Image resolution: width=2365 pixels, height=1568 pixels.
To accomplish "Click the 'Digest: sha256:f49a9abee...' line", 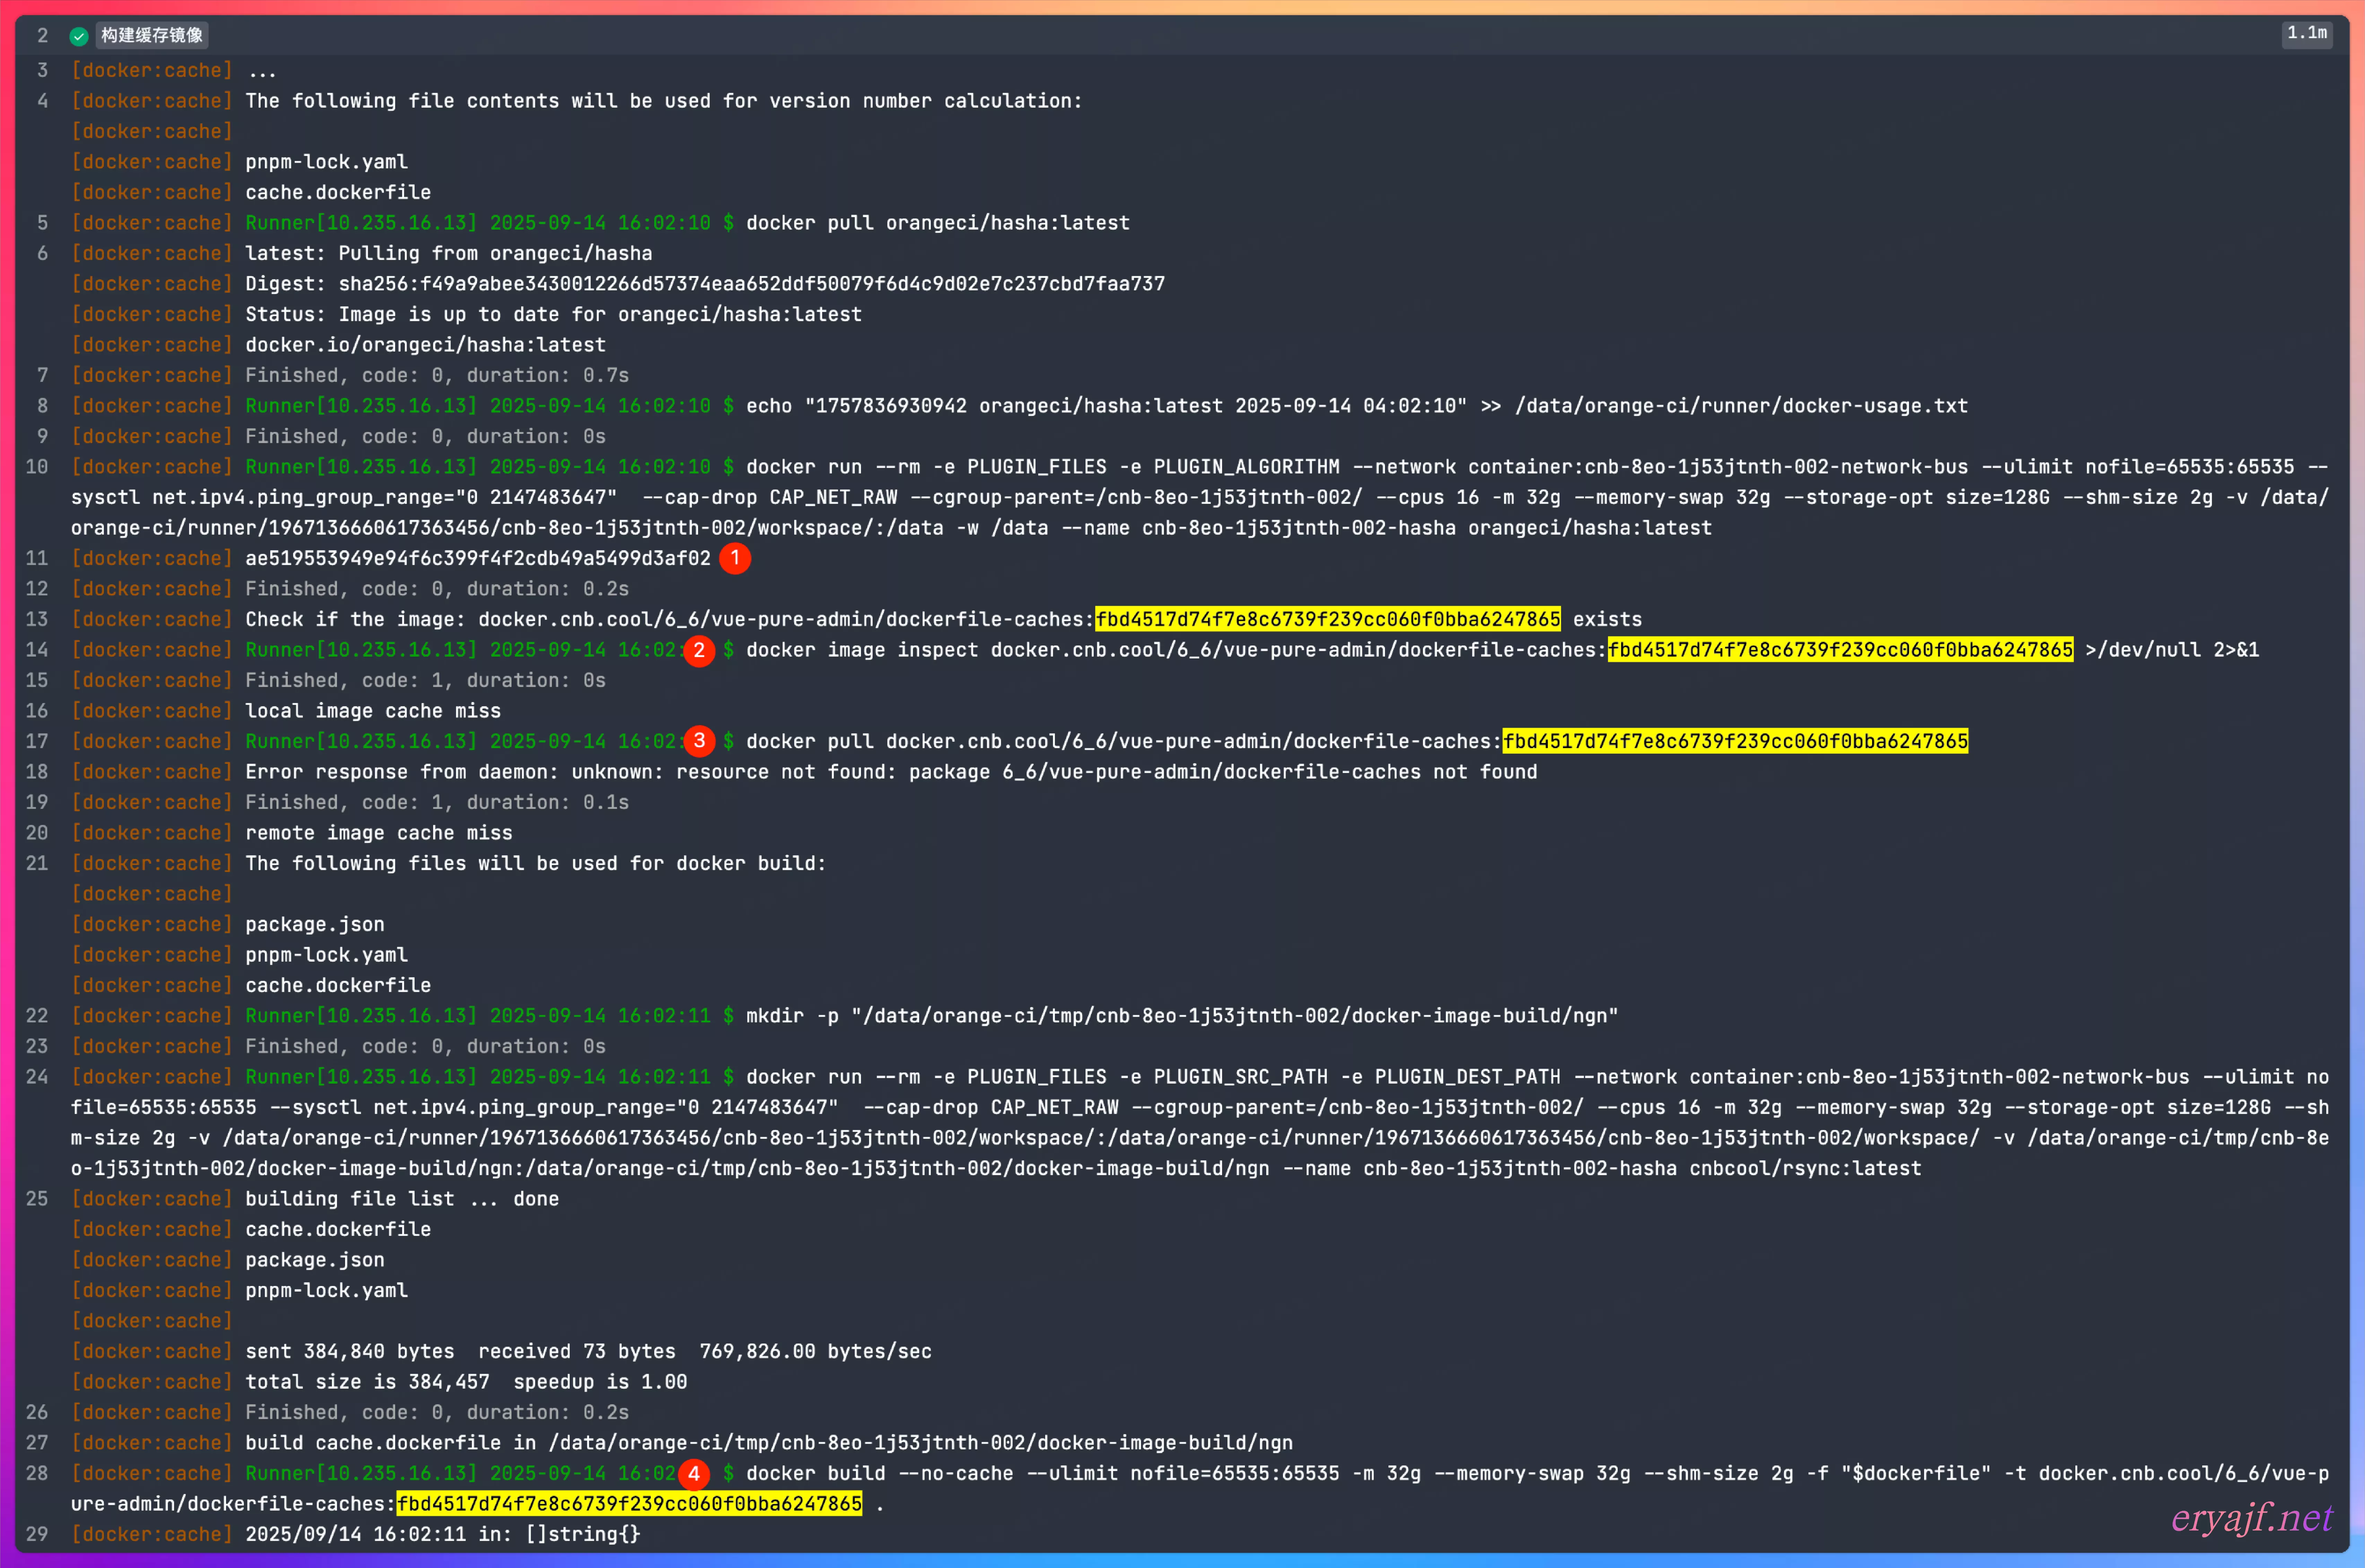I will click(x=705, y=284).
